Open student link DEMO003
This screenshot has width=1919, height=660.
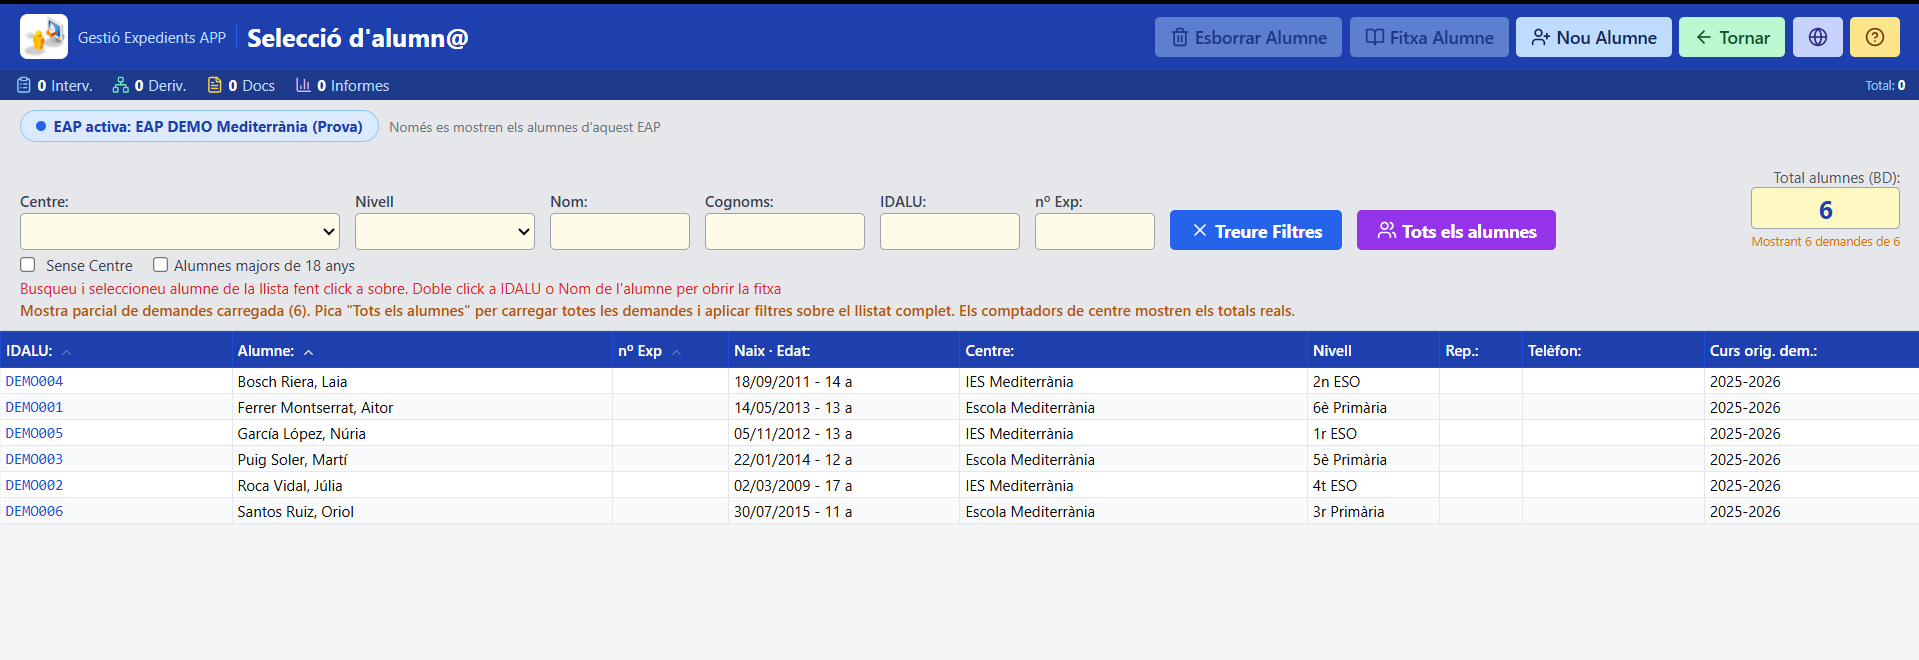[x=34, y=459]
